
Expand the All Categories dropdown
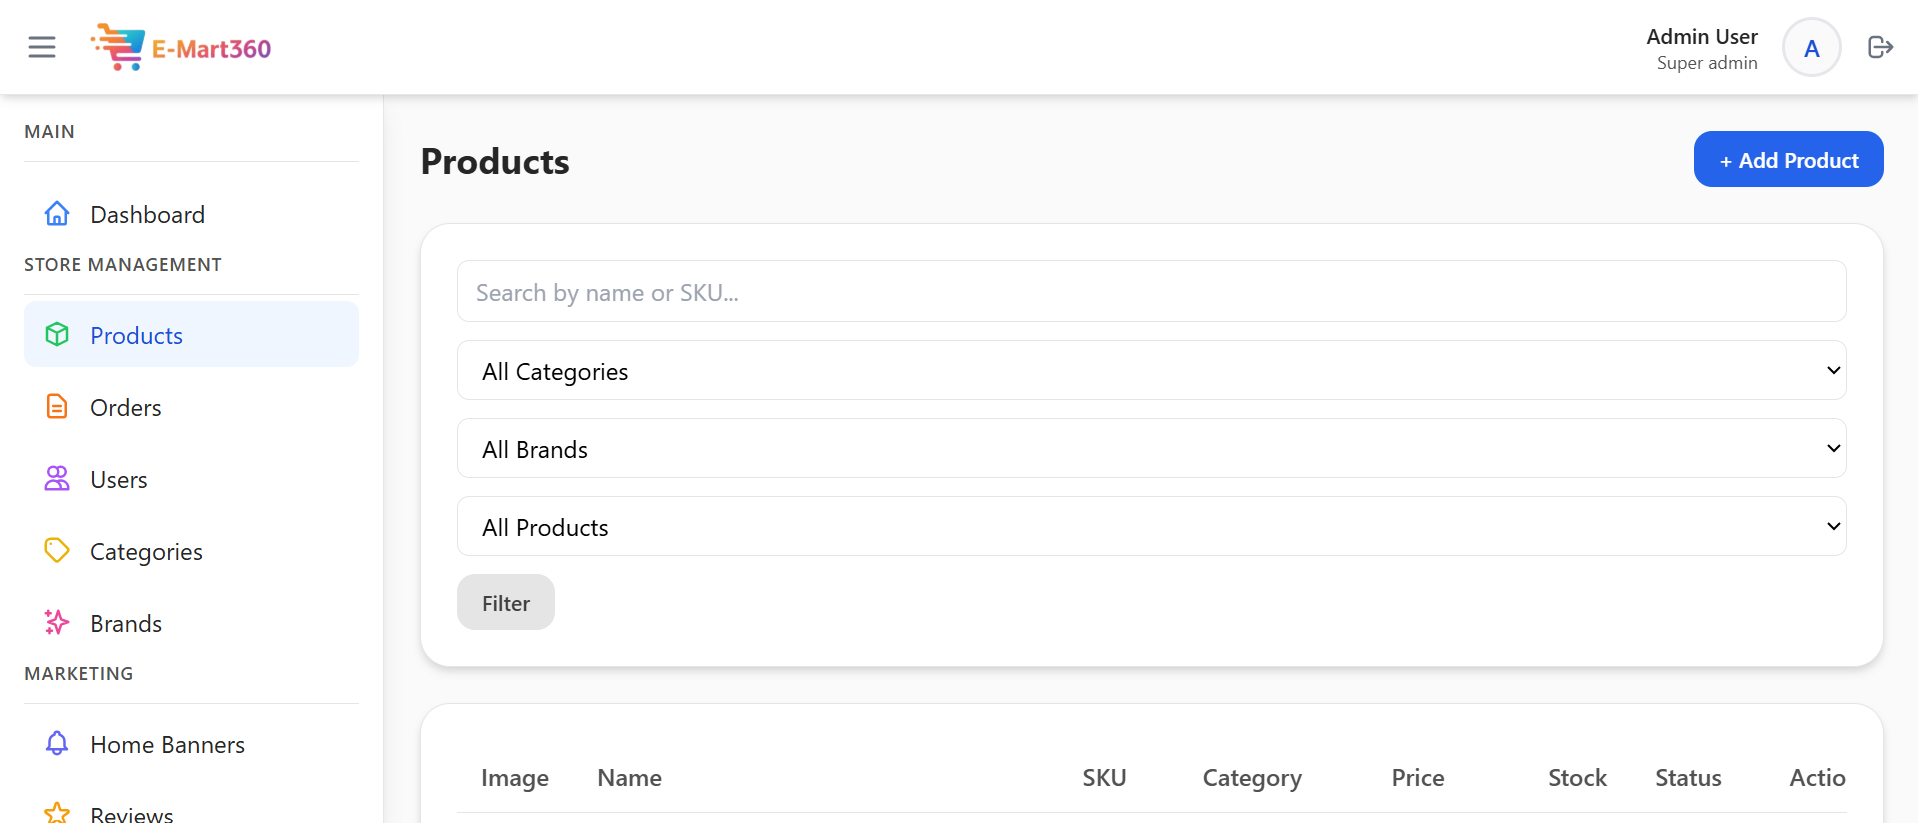coord(1151,371)
